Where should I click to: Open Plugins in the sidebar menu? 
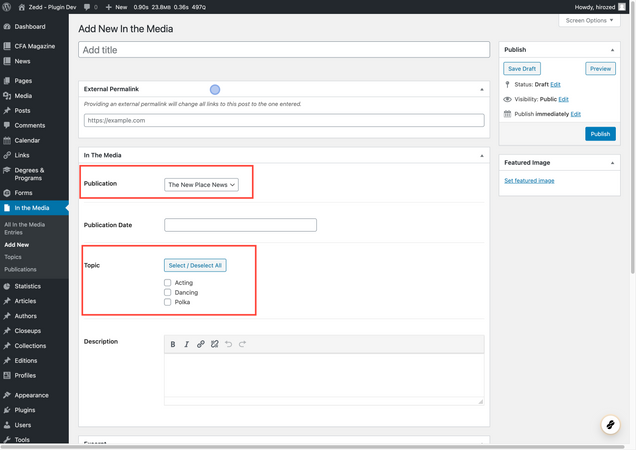coord(25,410)
